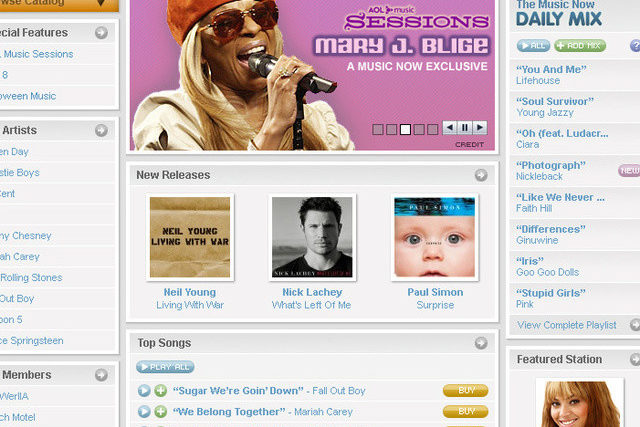Click the Play All button in Top Songs
Viewport: 640px width, 427px height.
point(165,367)
